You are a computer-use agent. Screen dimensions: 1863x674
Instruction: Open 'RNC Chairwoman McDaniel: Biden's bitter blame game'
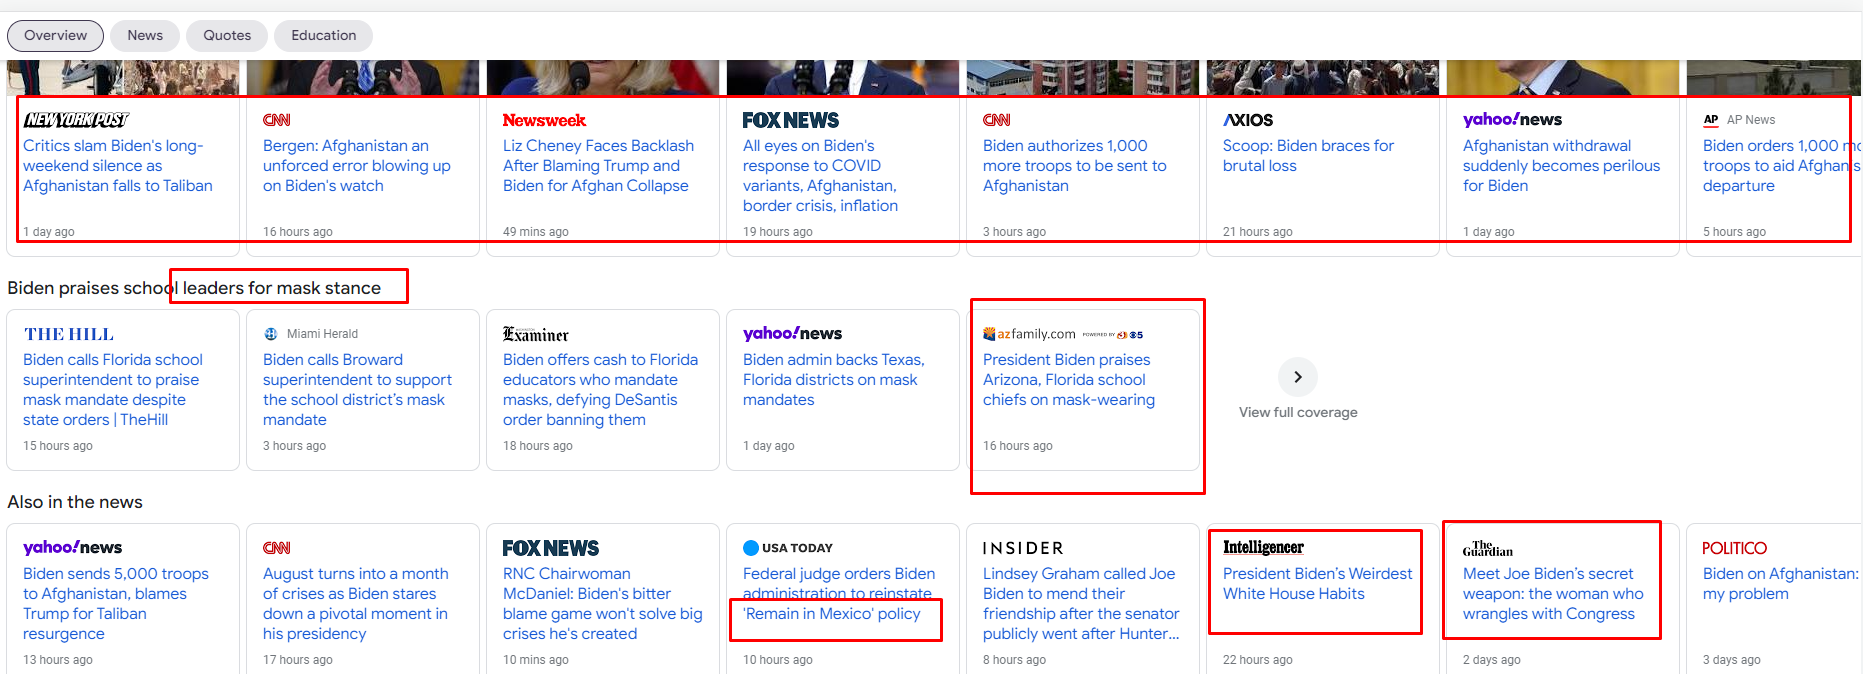603,604
